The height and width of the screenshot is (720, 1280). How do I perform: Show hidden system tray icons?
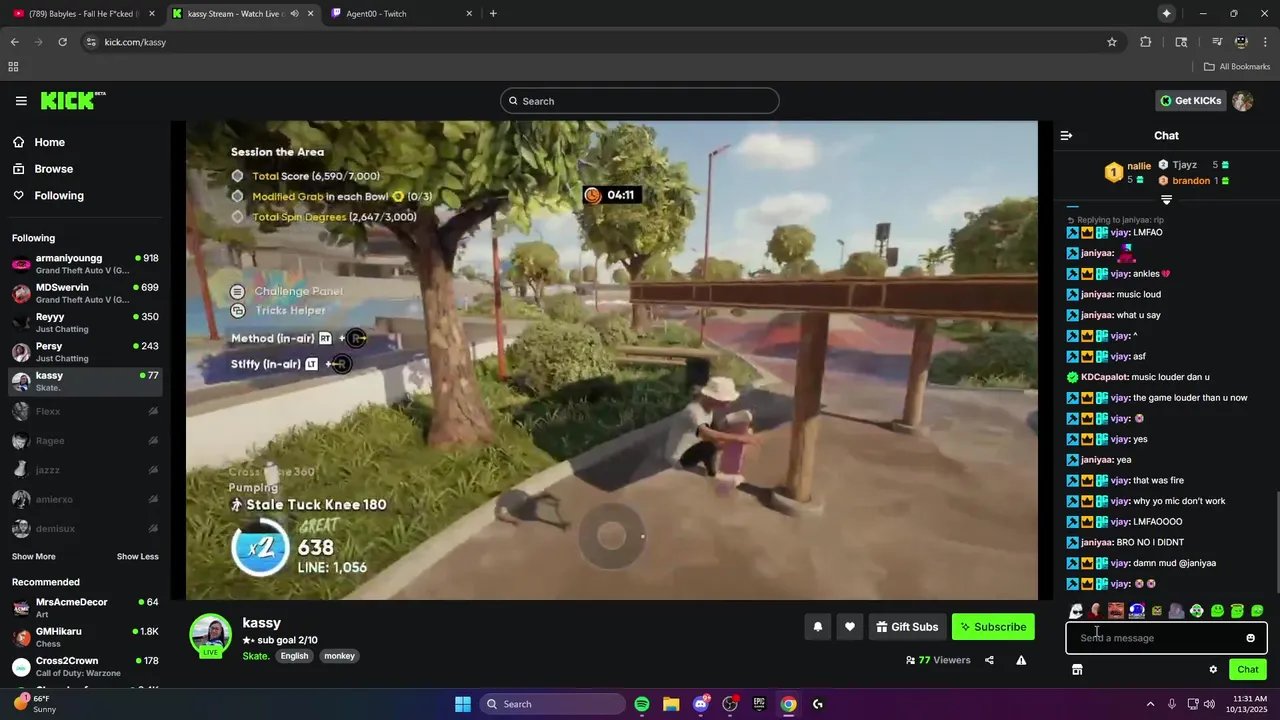click(1150, 704)
